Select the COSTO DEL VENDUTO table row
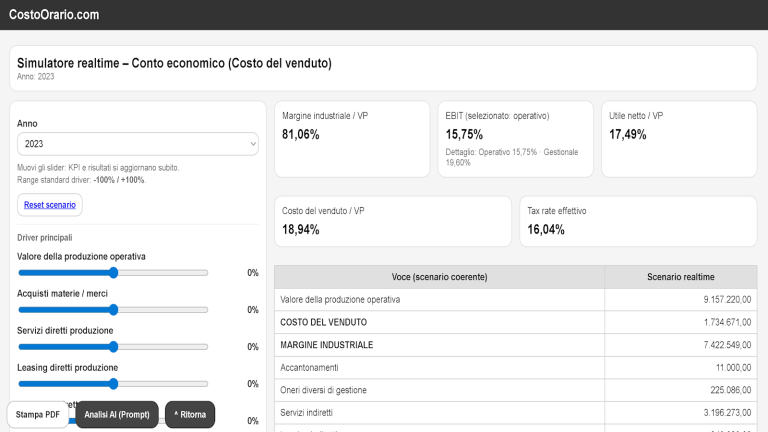The height and width of the screenshot is (432, 768). [515, 322]
